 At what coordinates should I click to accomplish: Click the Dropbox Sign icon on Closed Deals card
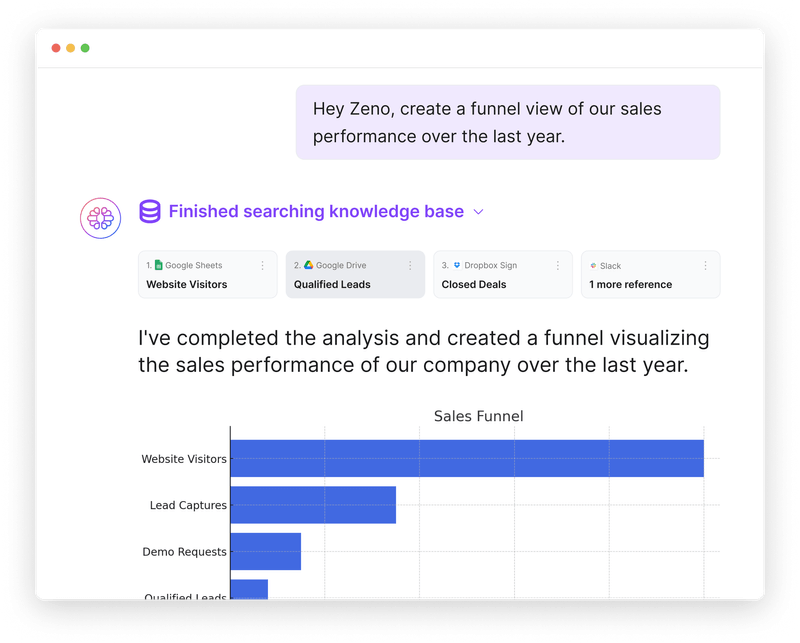(x=456, y=264)
